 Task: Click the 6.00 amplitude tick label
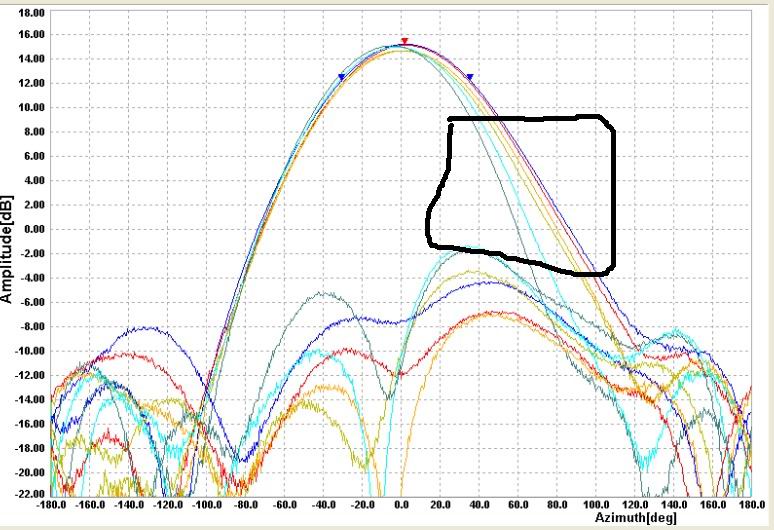point(34,156)
